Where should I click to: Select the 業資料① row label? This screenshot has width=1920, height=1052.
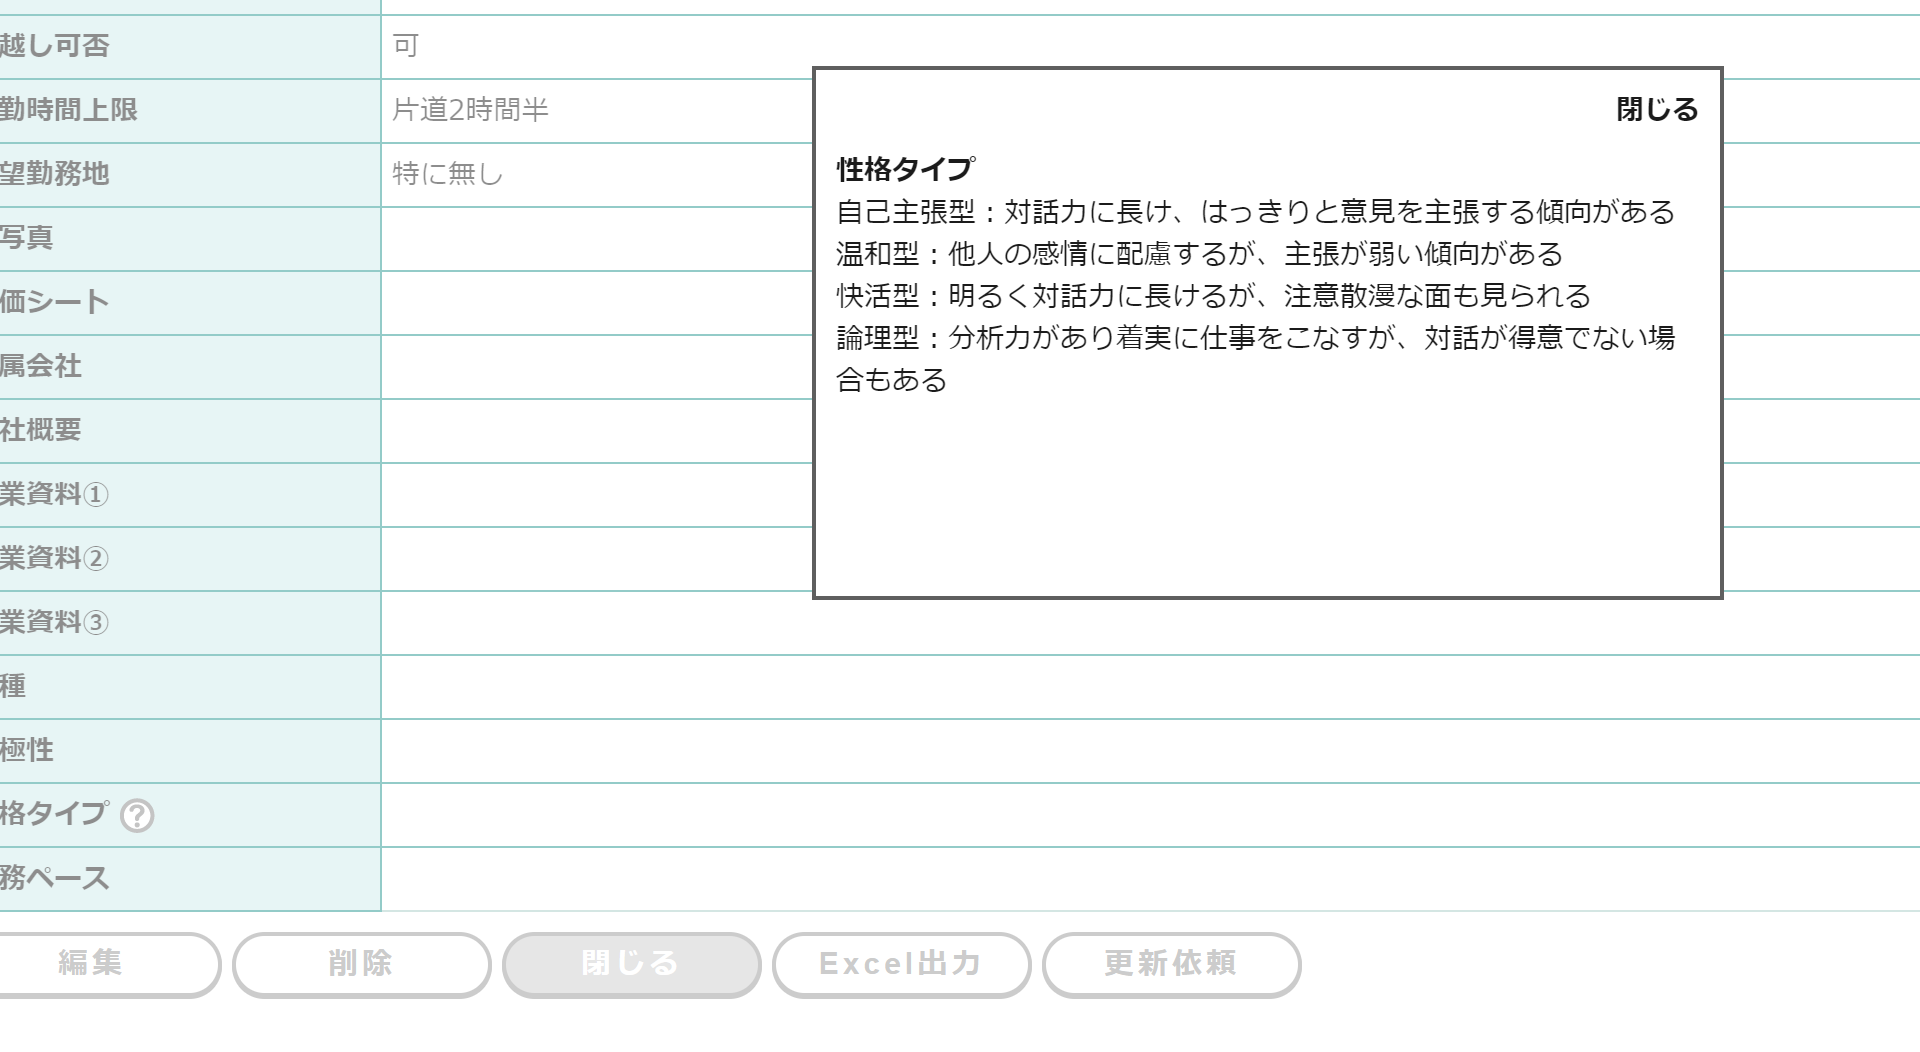click(54, 494)
